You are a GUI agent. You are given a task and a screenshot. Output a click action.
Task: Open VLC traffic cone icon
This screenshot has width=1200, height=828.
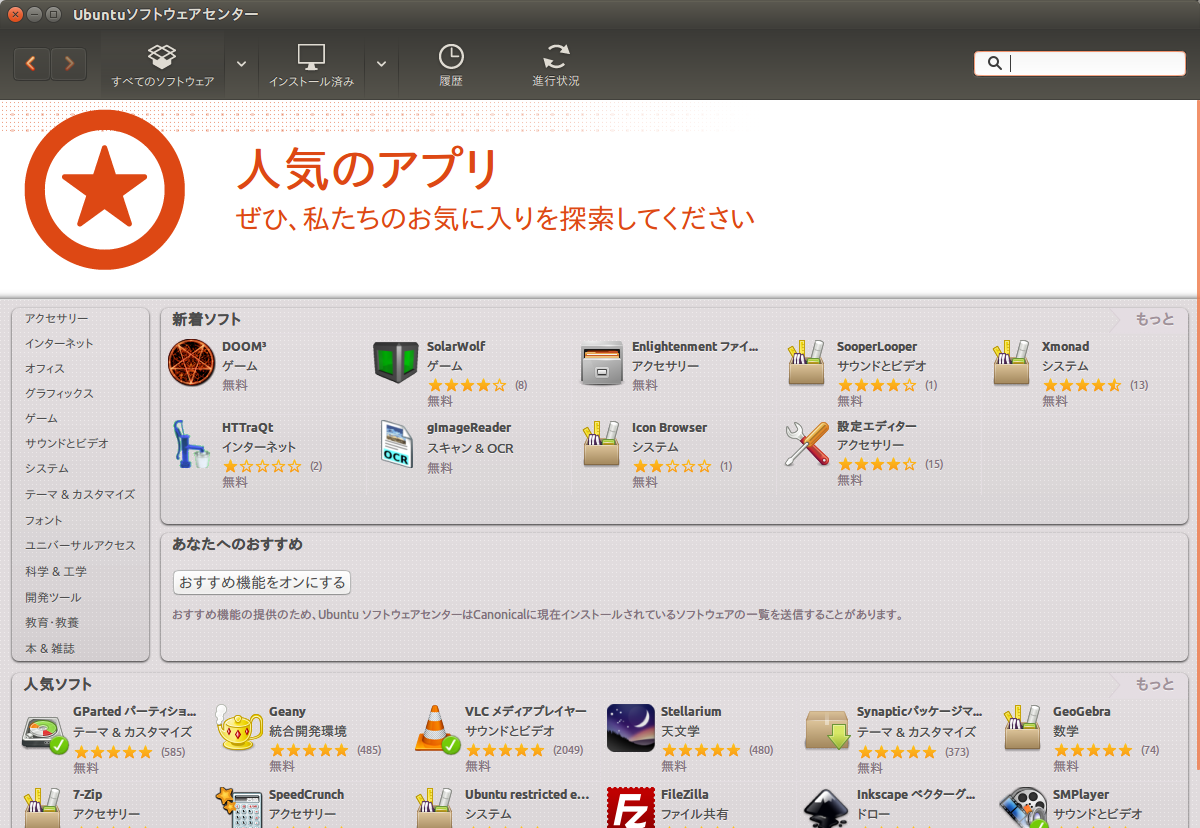pos(436,729)
